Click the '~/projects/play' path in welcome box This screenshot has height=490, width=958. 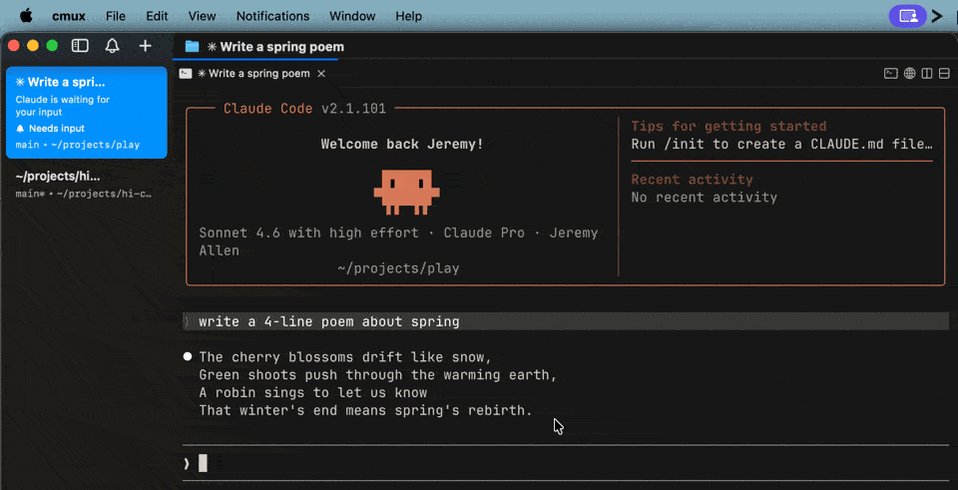pyautogui.click(x=398, y=268)
